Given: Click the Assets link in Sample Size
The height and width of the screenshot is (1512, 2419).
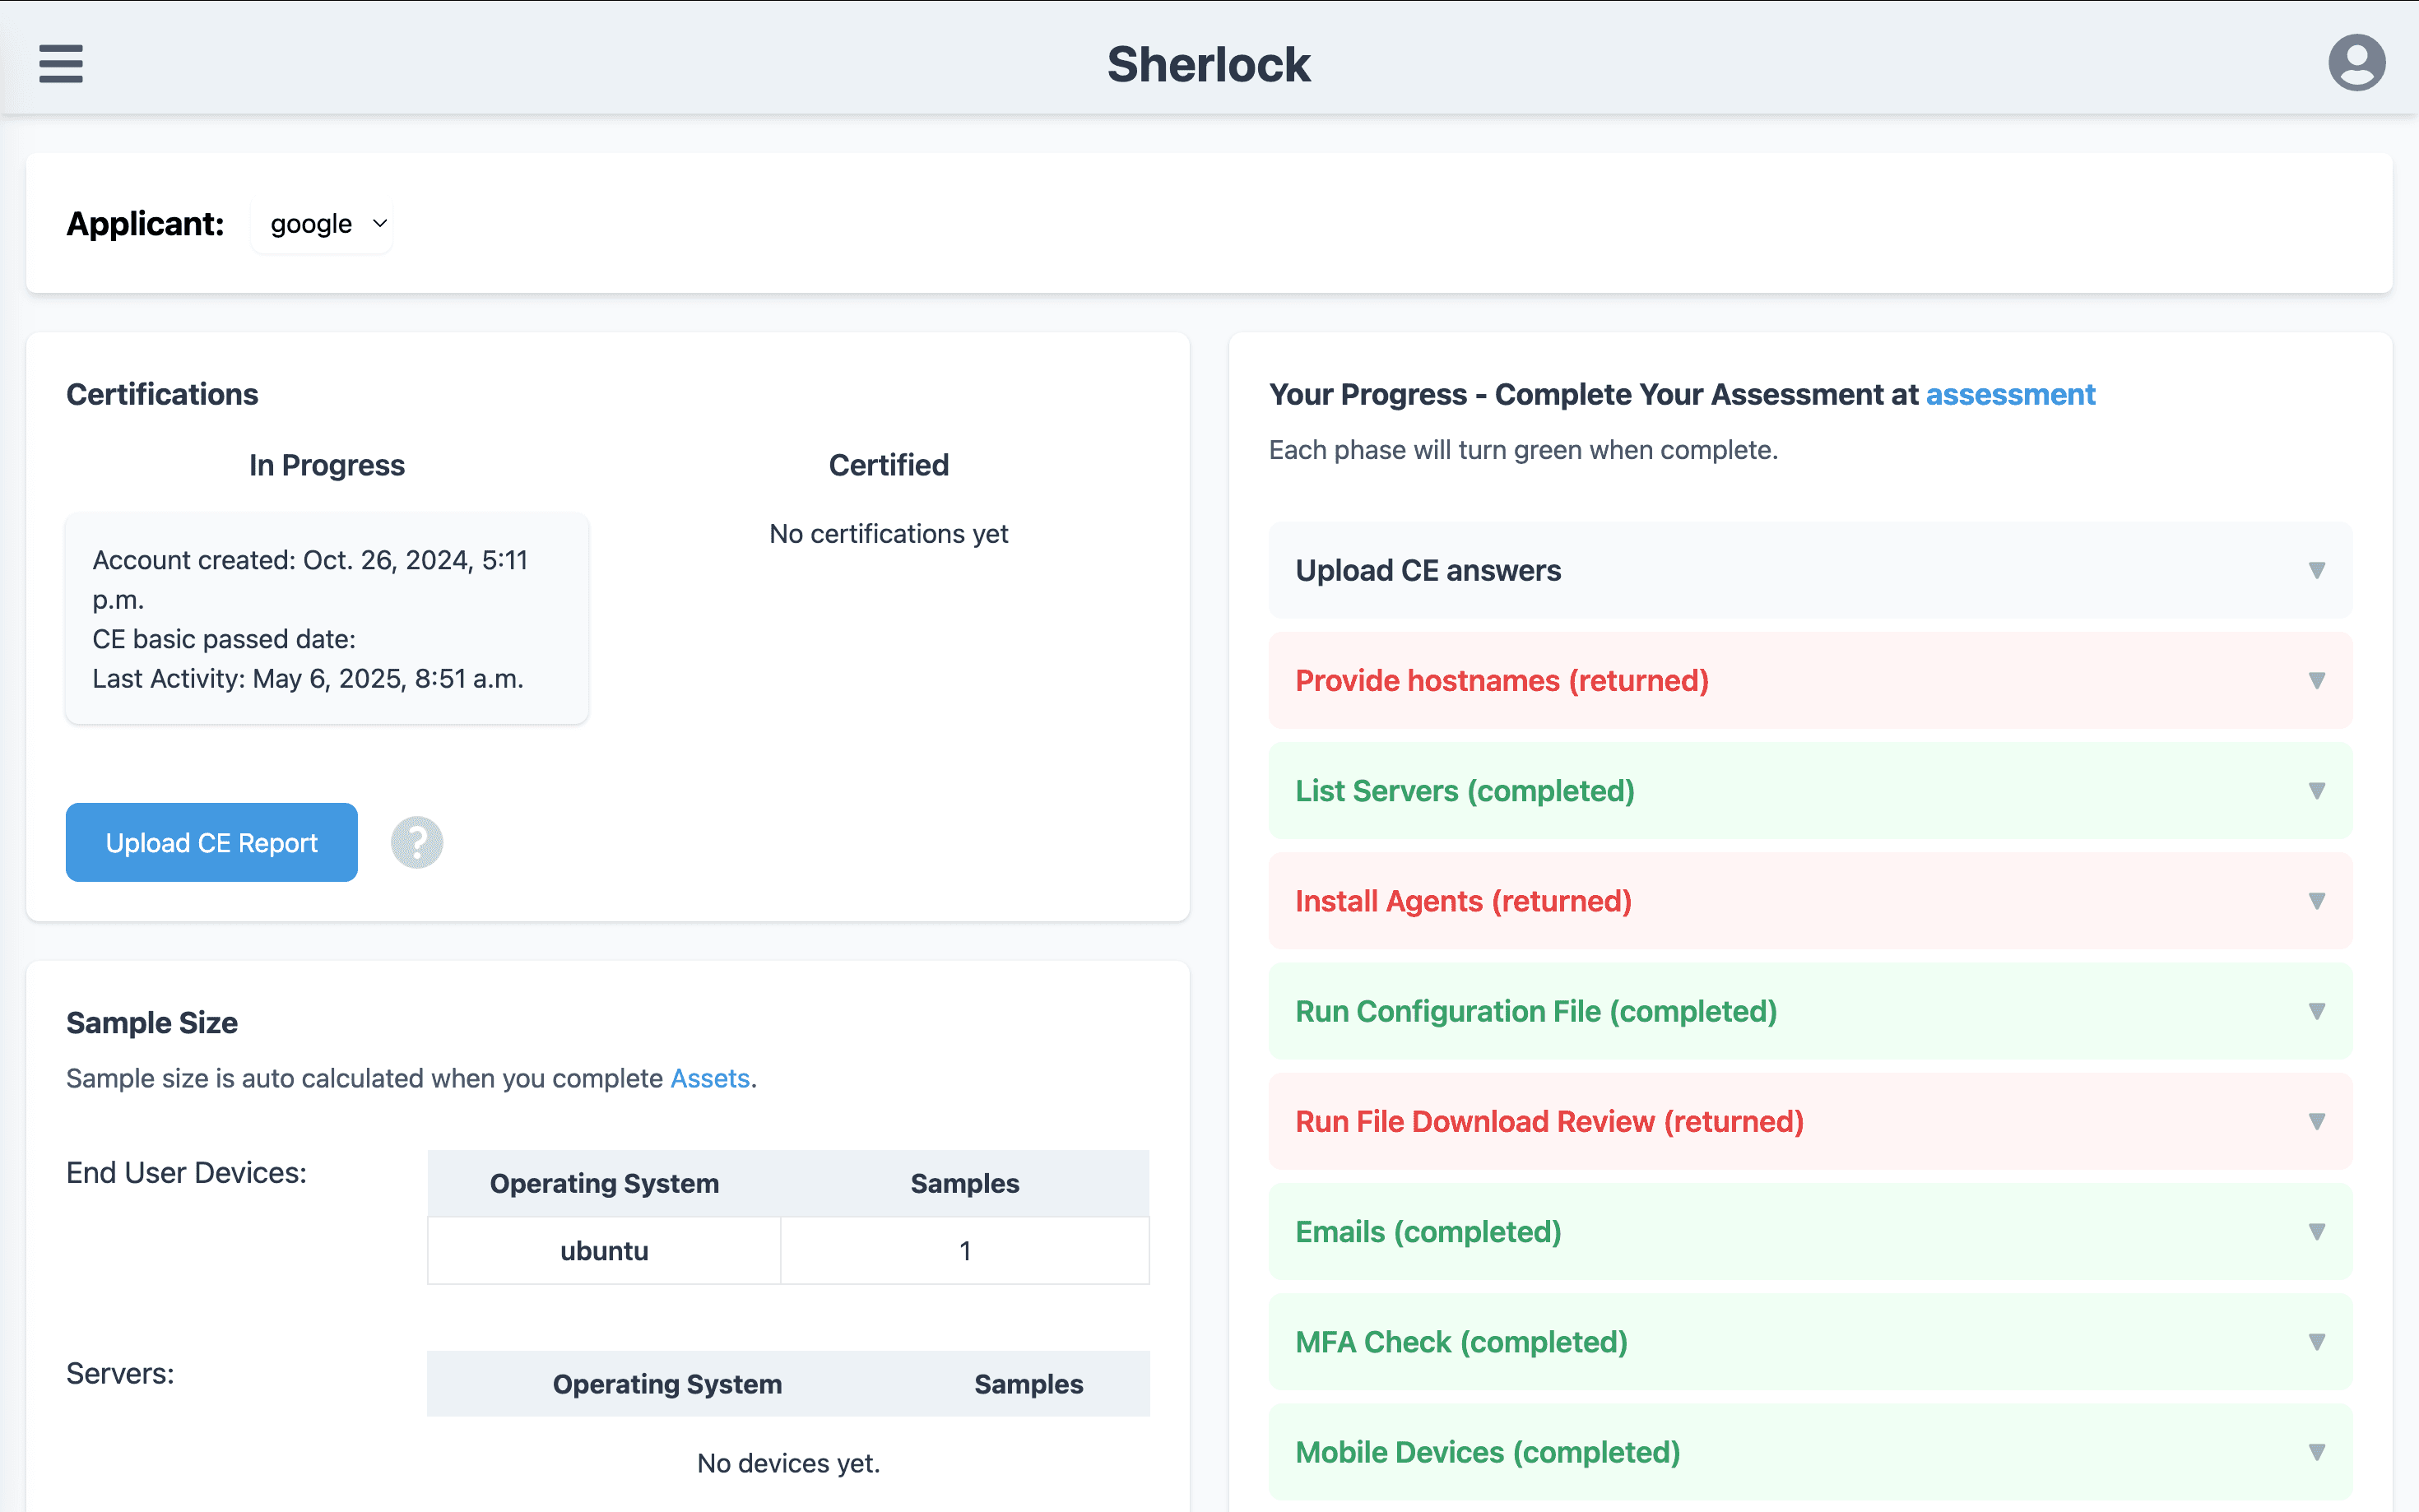Looking at the screenshot, I should click(710, 1078).
